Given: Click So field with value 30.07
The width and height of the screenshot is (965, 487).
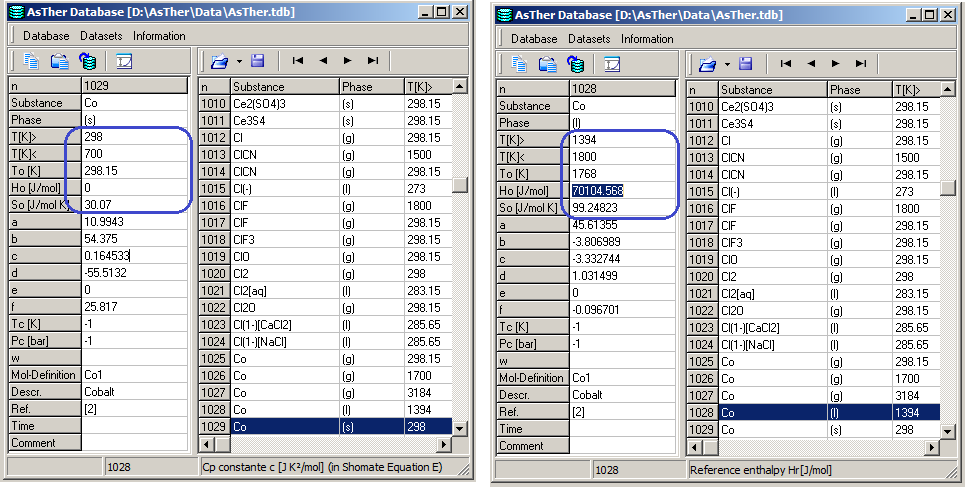Looking at the screenshot, I should (134, 204).
